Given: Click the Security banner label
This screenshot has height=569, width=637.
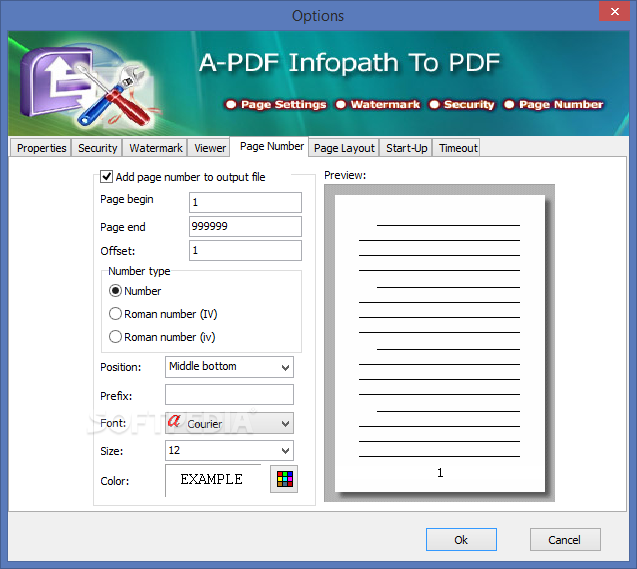Looking at the screenshot, I should pyautogui.click(x=469, y=104).
